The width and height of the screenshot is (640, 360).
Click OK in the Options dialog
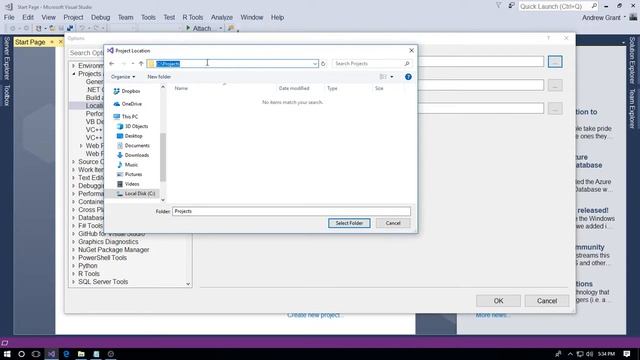pyautogui.click(x=498, y=301)
